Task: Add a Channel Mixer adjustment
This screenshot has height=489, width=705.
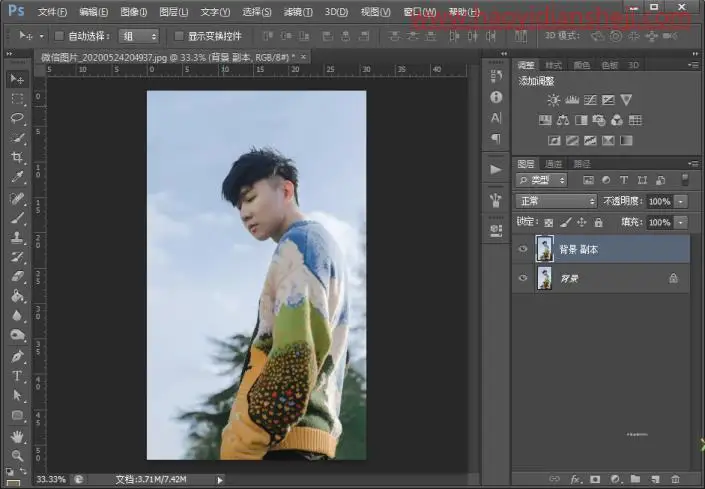Action: tap(617, 120)
